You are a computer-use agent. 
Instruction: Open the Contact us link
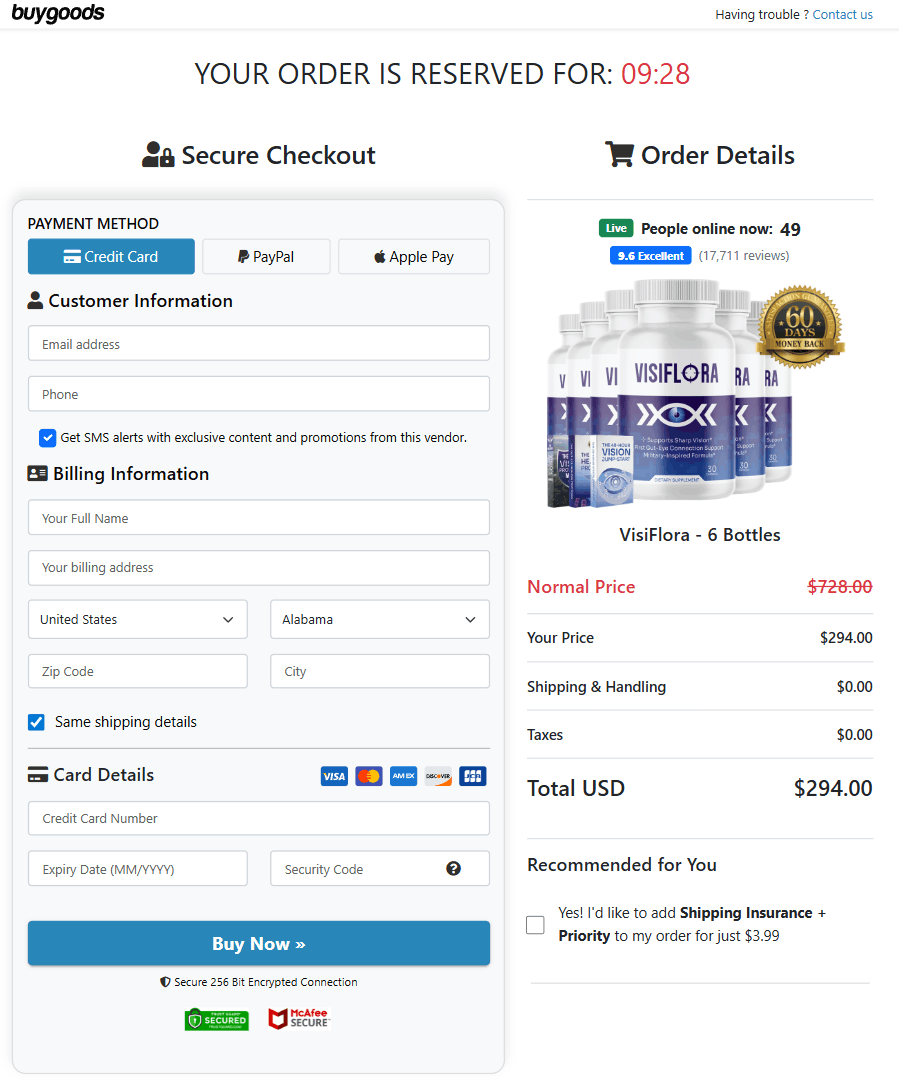[x=842, y=14]
